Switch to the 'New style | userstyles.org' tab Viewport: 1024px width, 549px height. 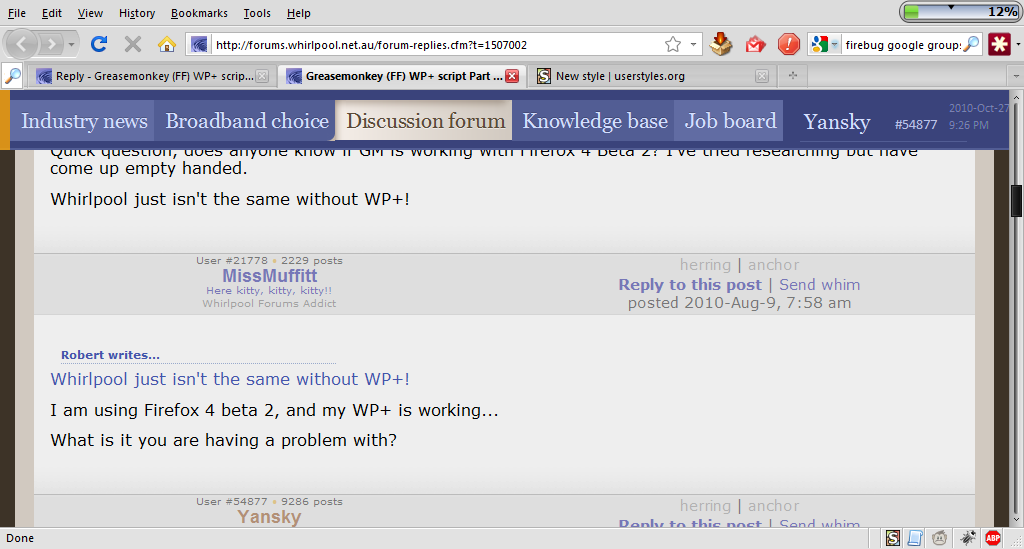tap(652, 76)
